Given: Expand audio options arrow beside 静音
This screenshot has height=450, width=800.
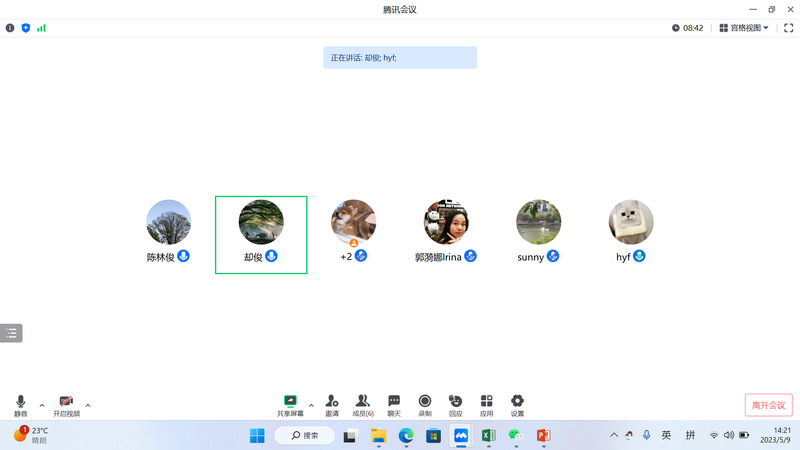Looking at the screenshot, I should click(x=42, y=405).
